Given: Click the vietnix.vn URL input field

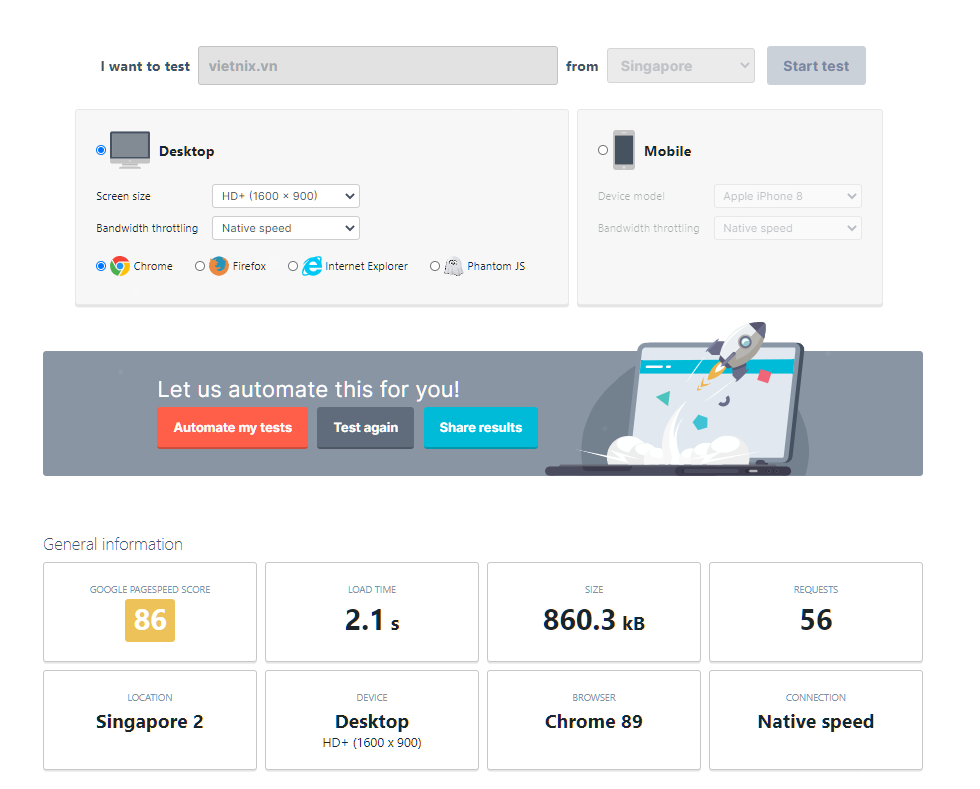Looking at the screenshot, I should coord(377,65).
